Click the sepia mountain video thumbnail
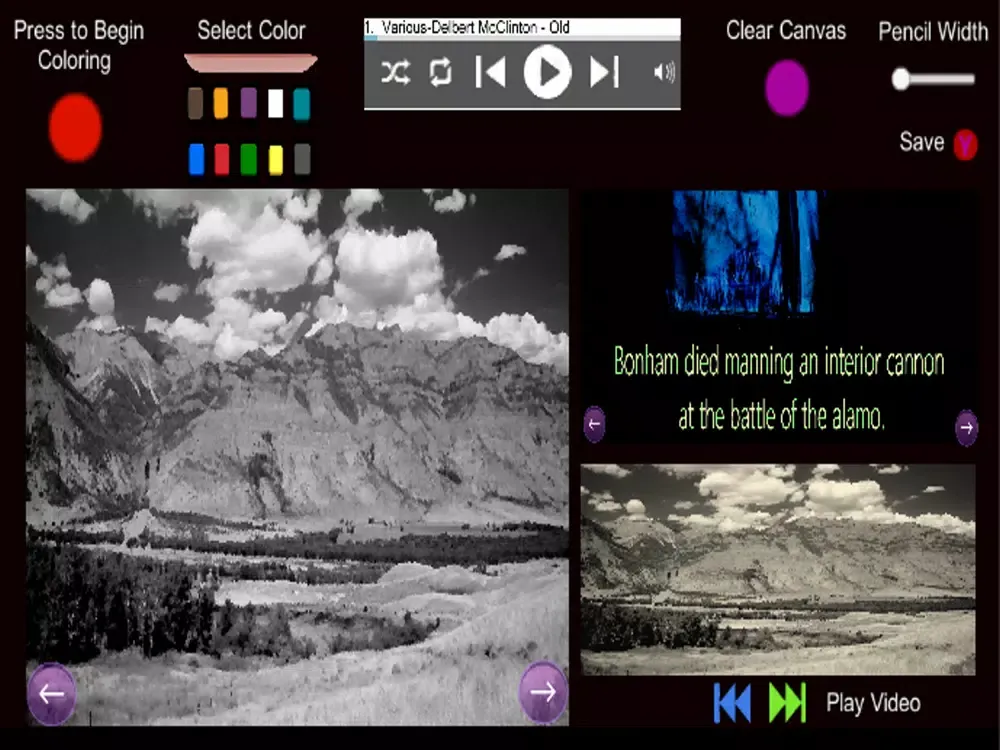The width and height of the screenshot is (1000, 750). click(777, 570)
